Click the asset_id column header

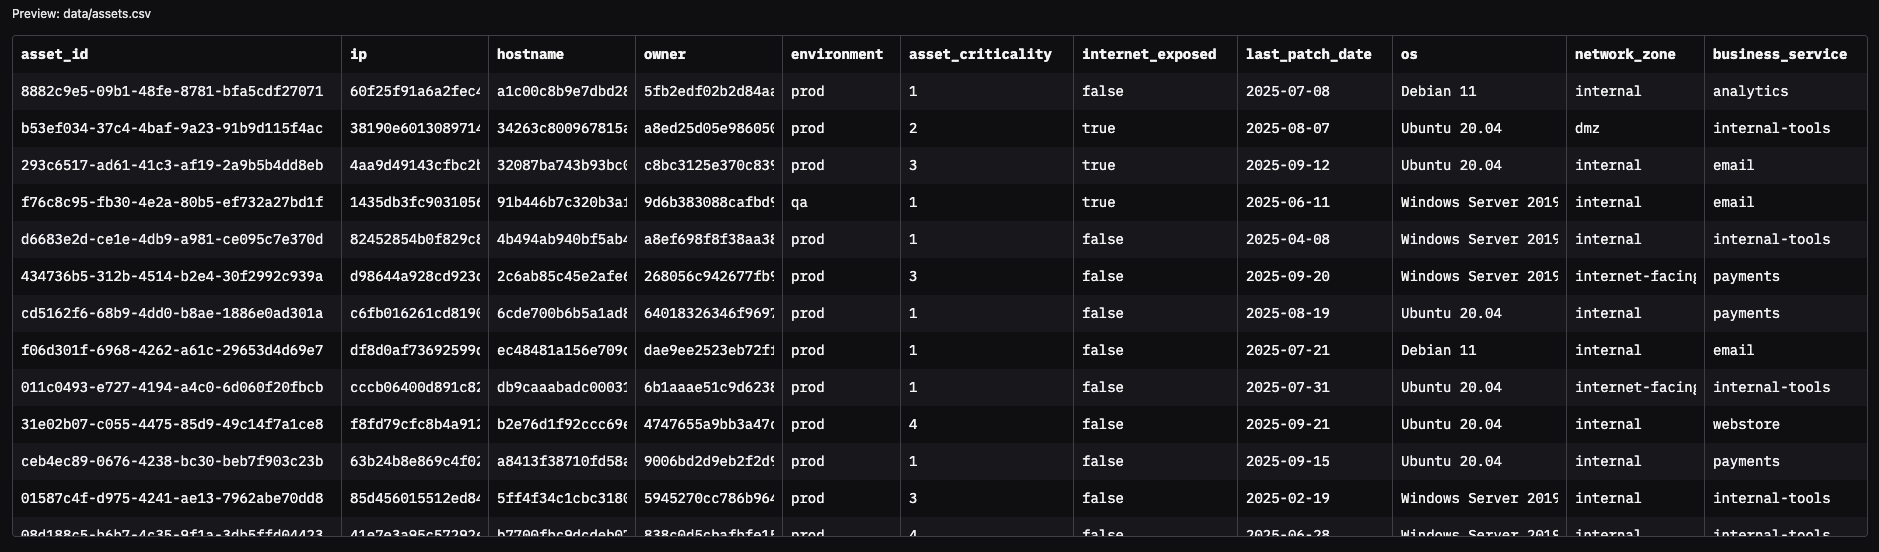click(55, 55)
